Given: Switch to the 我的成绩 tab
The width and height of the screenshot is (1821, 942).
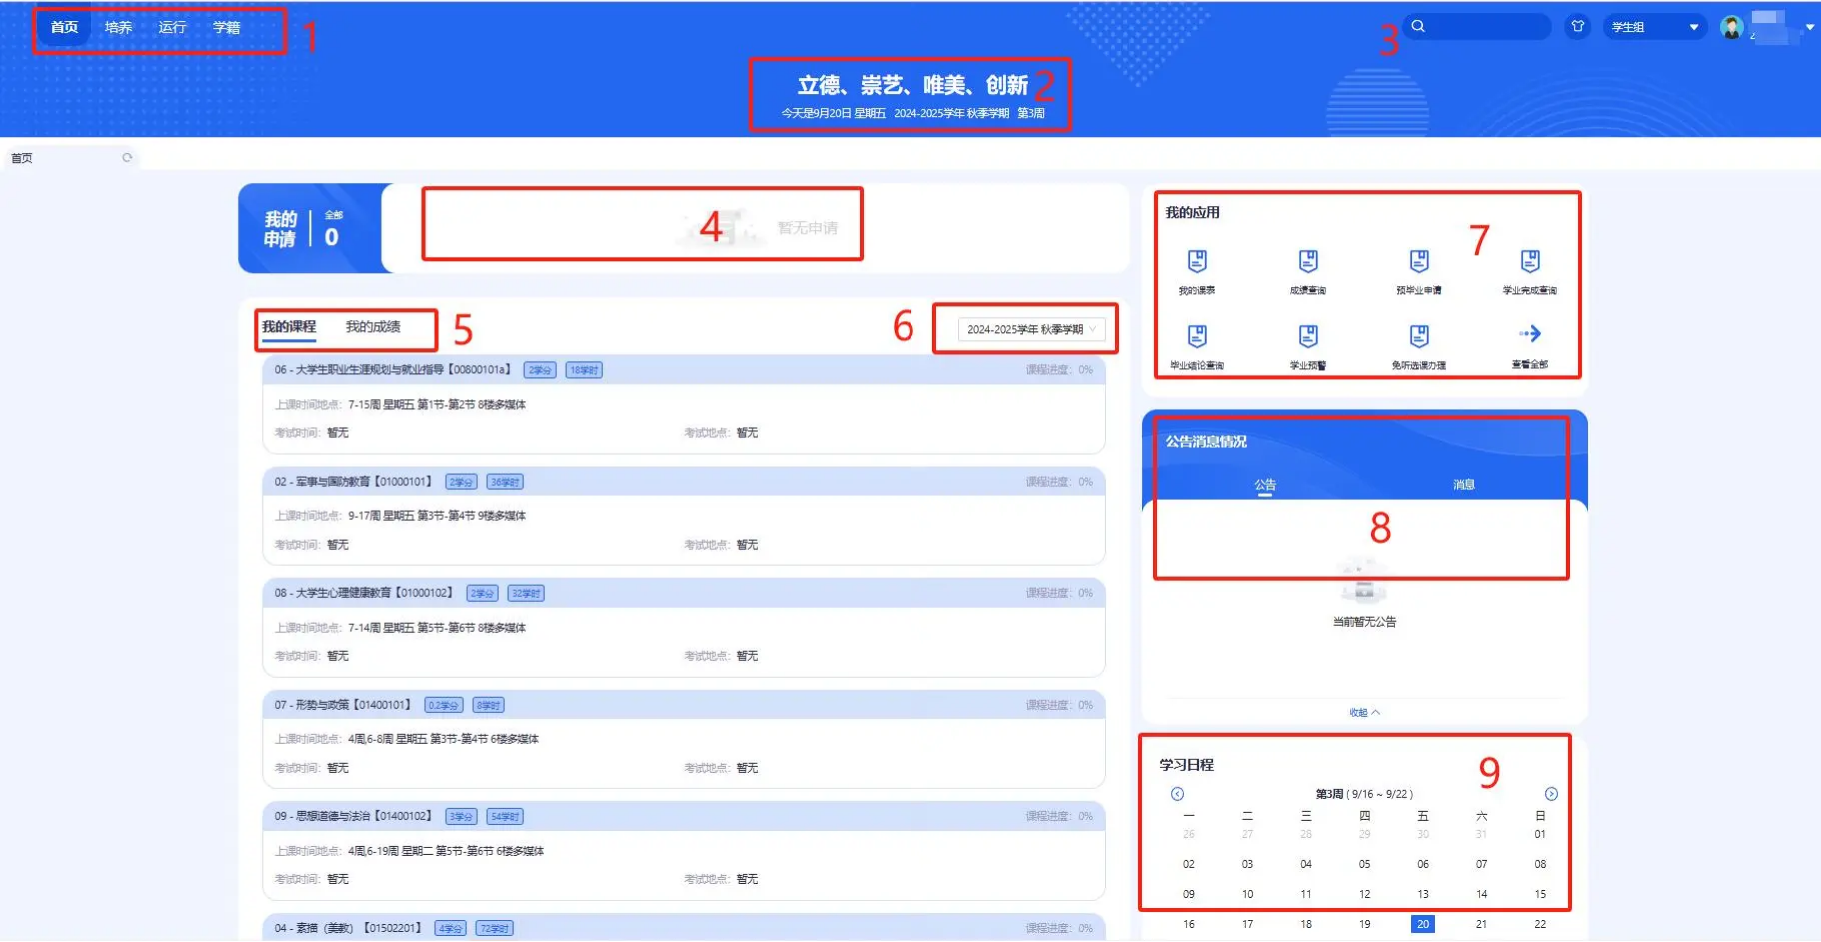Looking at the screenshot, I should 373,327.
